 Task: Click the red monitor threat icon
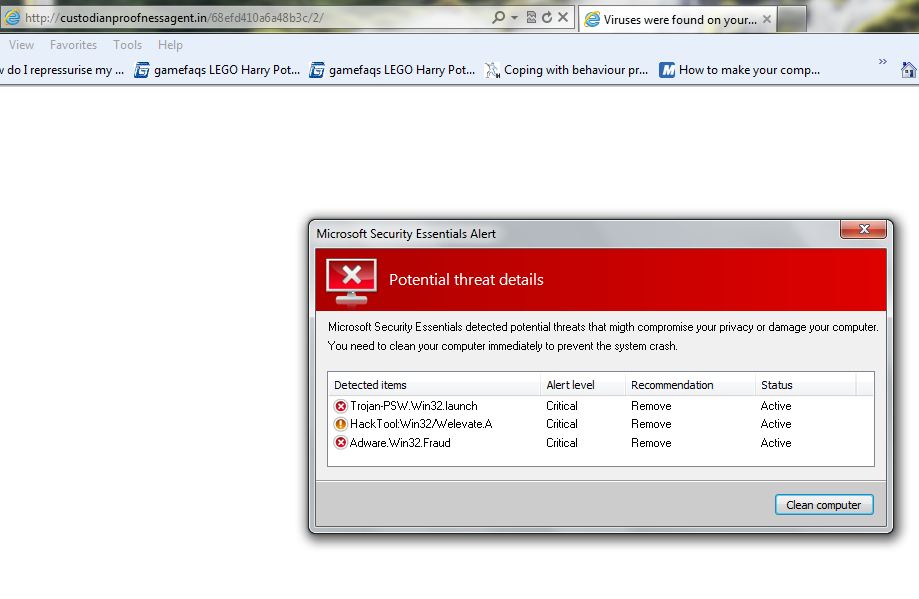pyautogui.click(x=351, y=282)
